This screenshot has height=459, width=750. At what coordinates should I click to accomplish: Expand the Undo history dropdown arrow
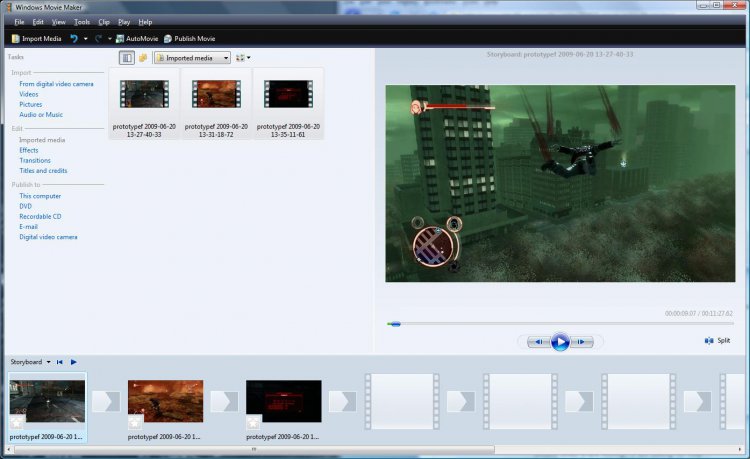point(86,39)
